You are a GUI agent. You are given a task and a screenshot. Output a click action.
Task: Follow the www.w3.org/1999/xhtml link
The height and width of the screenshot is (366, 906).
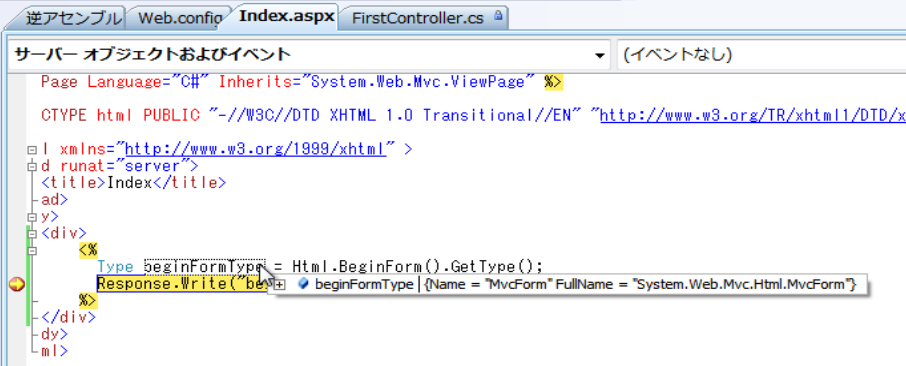[x=255, y=149]
